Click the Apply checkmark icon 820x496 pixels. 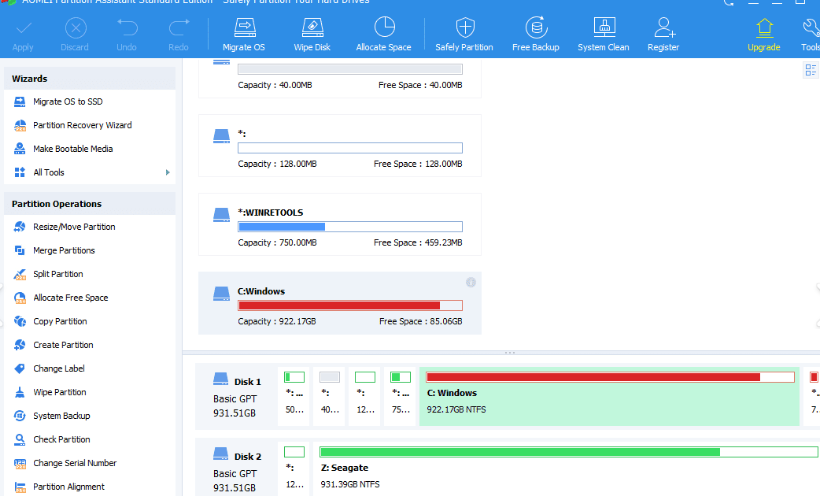(23, 28)
